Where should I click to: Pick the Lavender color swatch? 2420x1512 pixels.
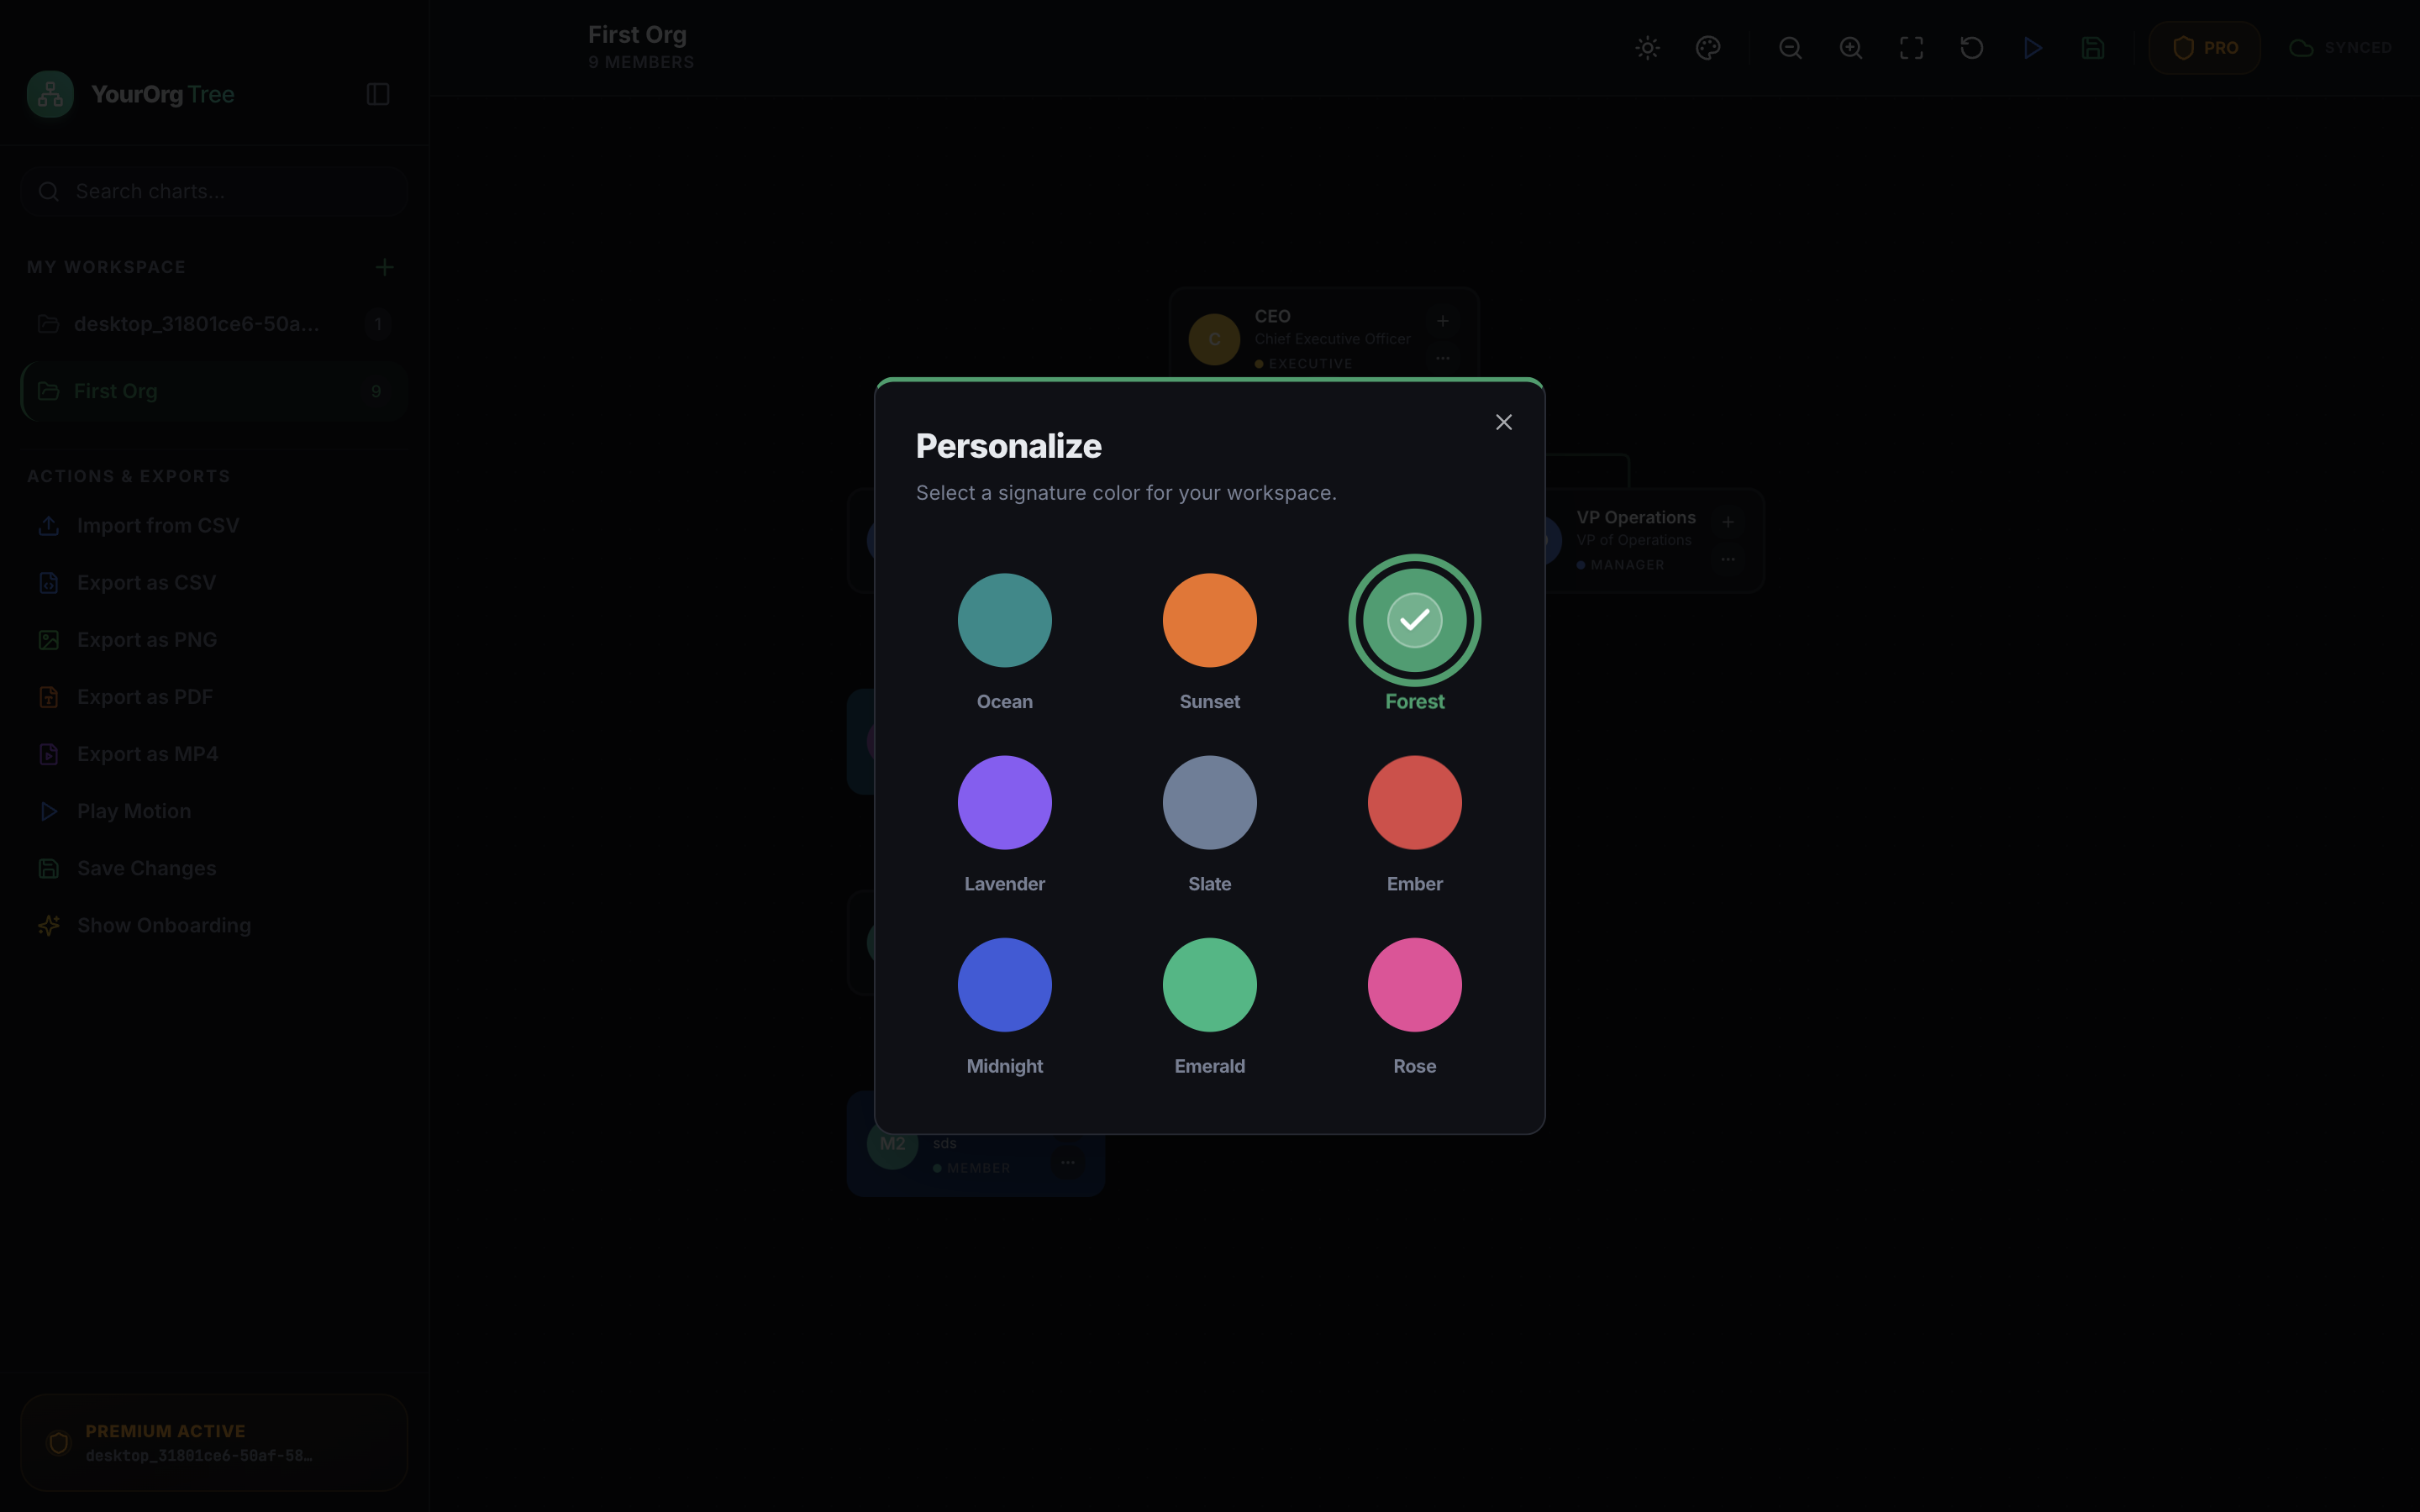[x=1004, y=802]
